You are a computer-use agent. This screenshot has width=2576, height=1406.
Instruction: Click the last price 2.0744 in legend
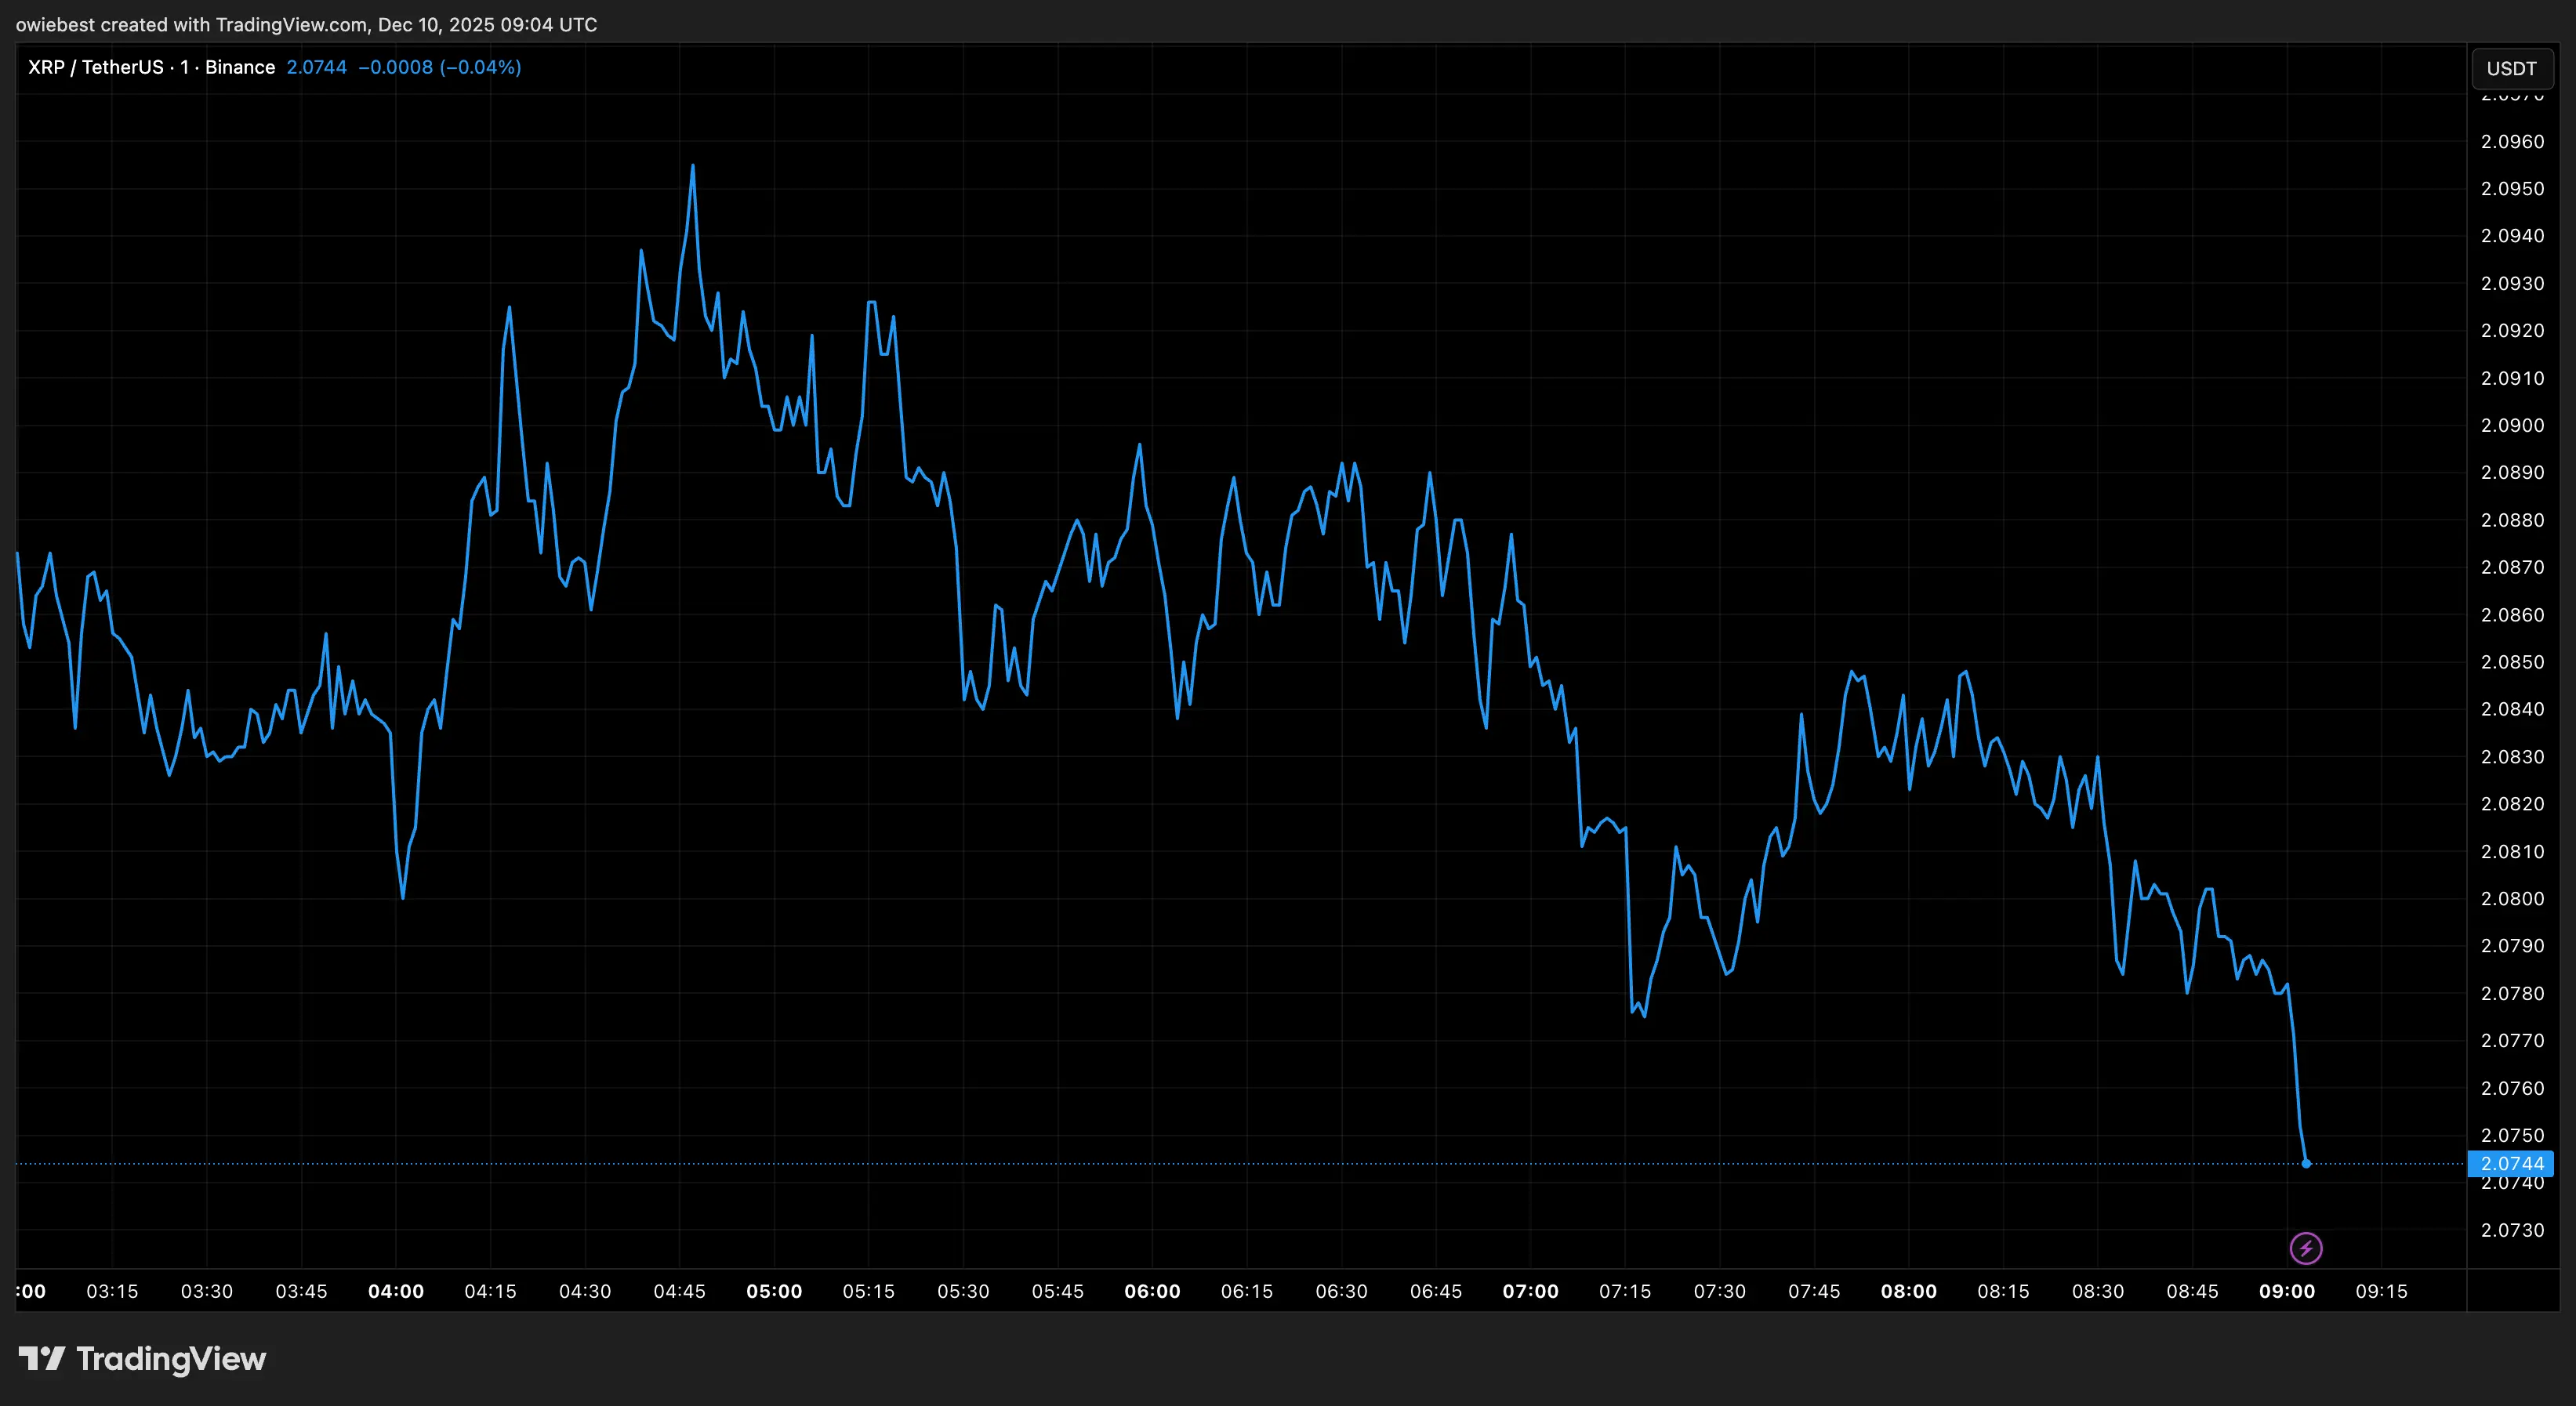point(316,67)
